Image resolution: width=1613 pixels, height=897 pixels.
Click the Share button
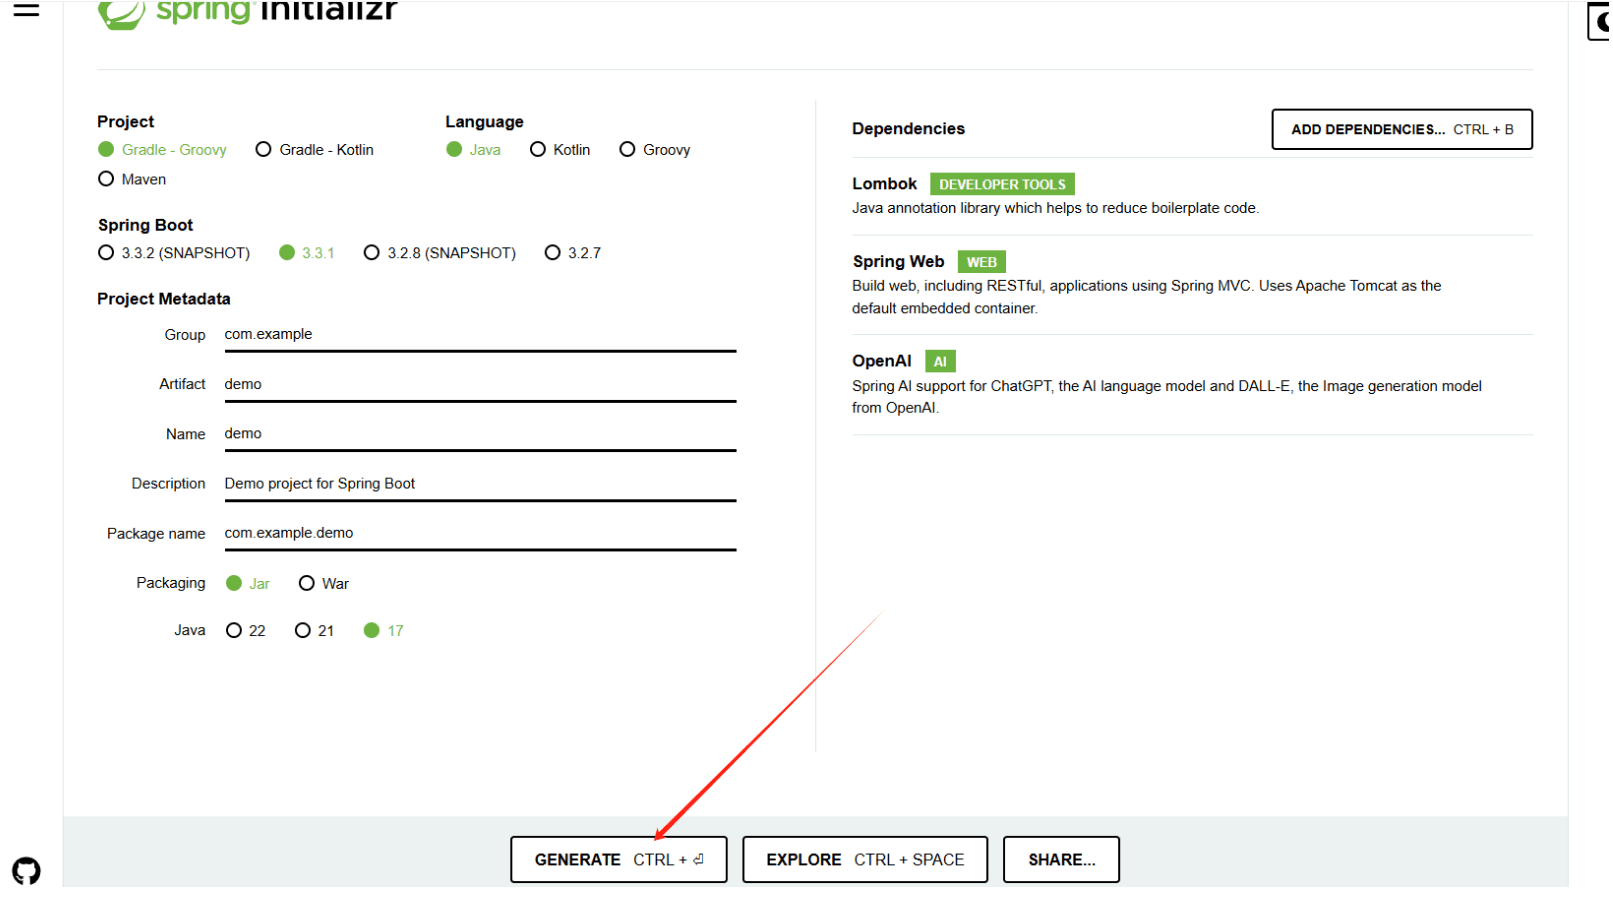point(1061,860)
